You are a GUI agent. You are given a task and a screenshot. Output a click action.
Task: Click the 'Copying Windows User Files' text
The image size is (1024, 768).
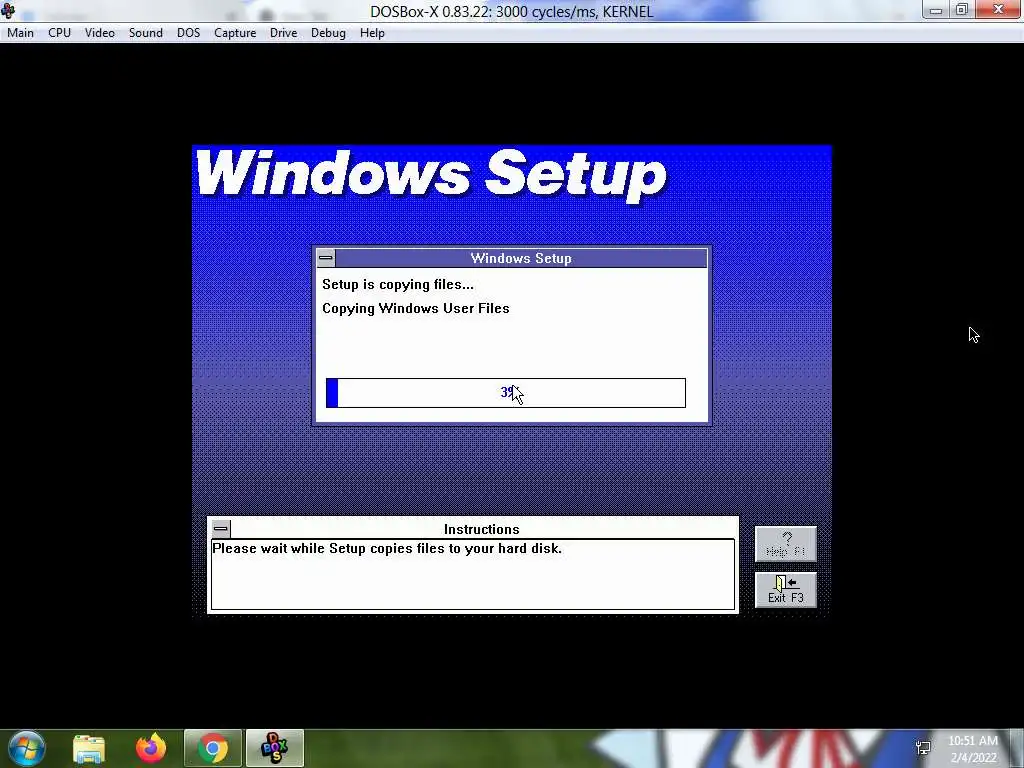coord(415,308)
